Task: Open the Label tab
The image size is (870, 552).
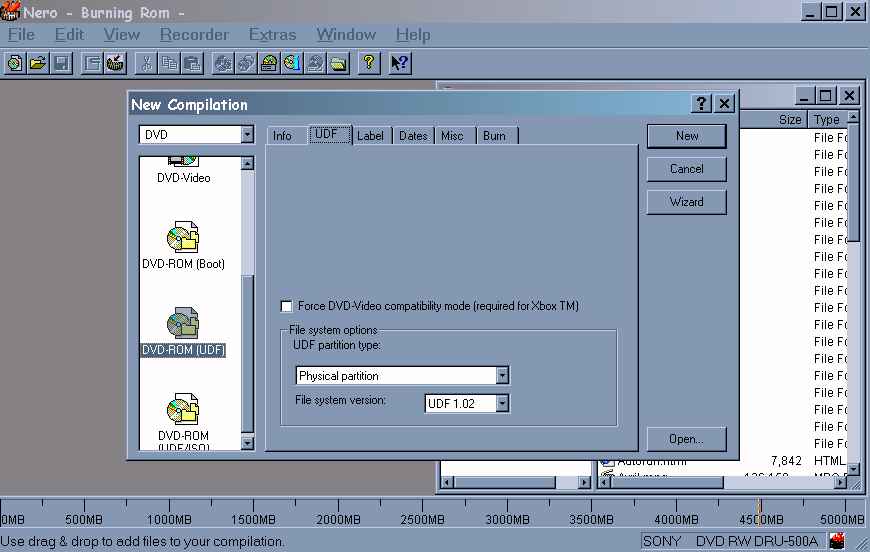Action: 370,136
